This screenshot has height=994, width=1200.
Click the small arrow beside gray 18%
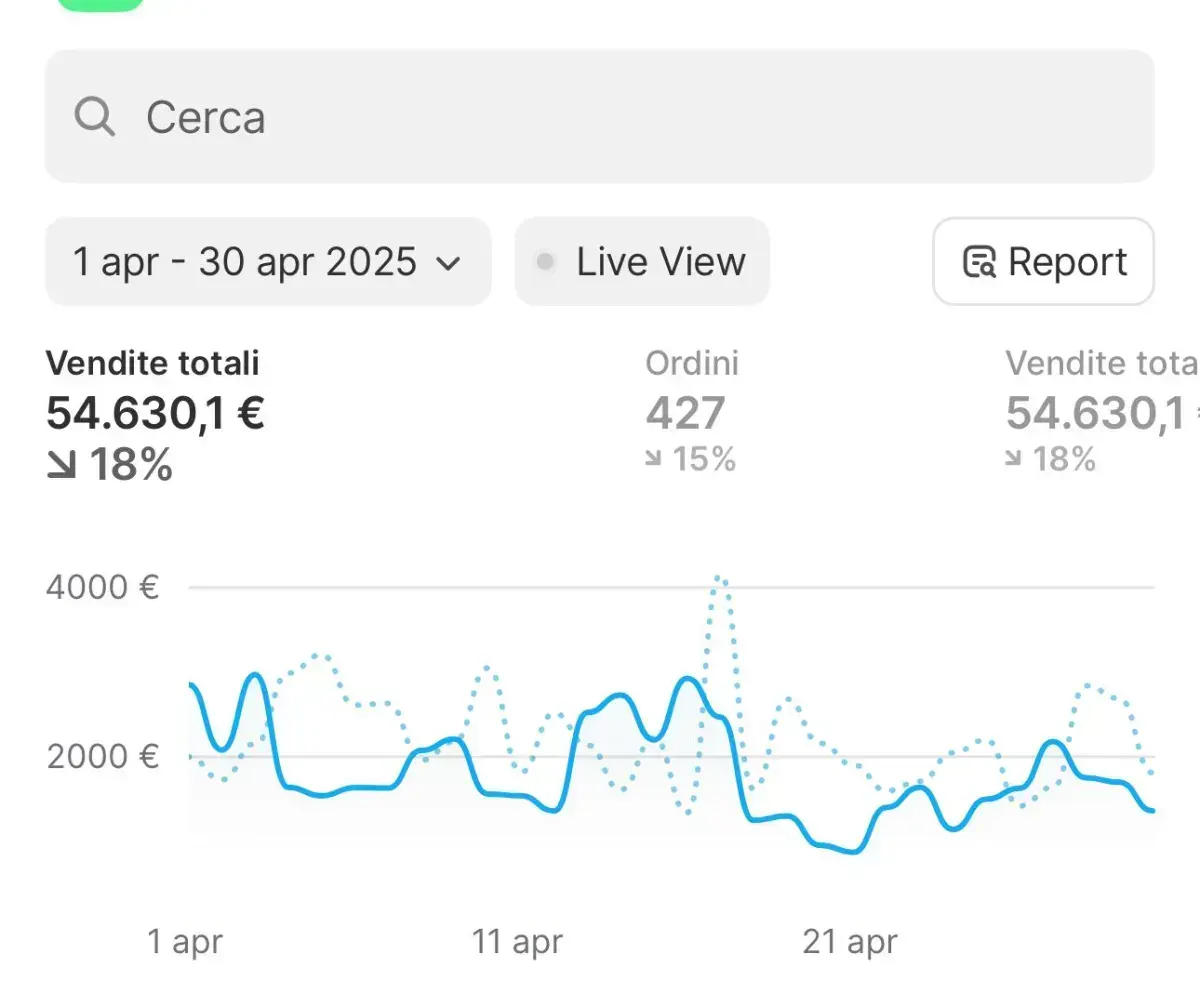pyautogui.click(x=1014, y=459)
